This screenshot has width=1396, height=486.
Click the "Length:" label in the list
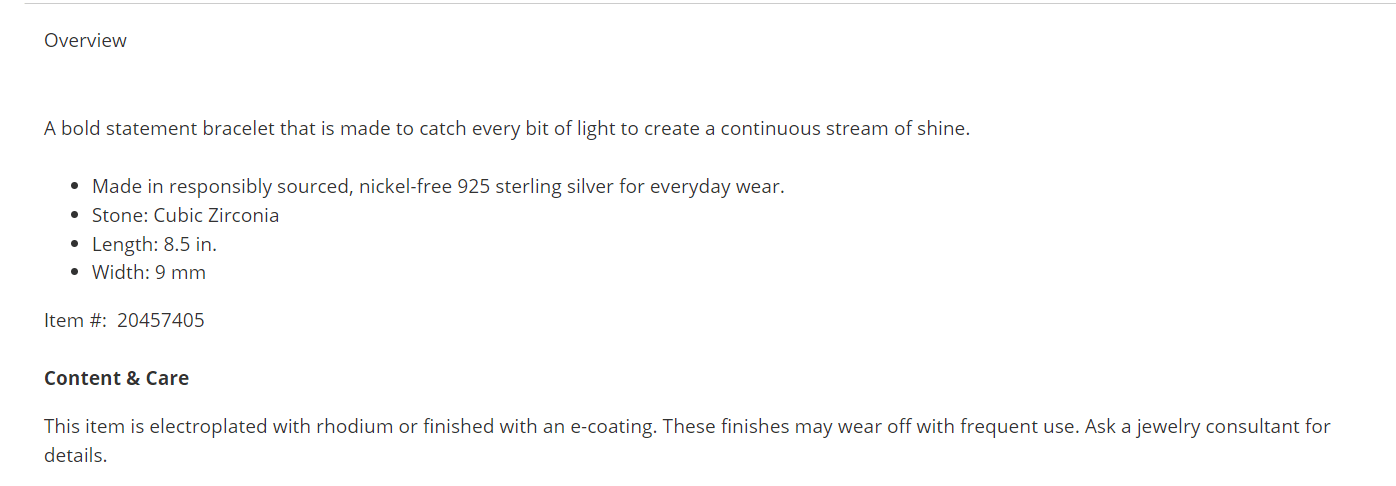126,245
